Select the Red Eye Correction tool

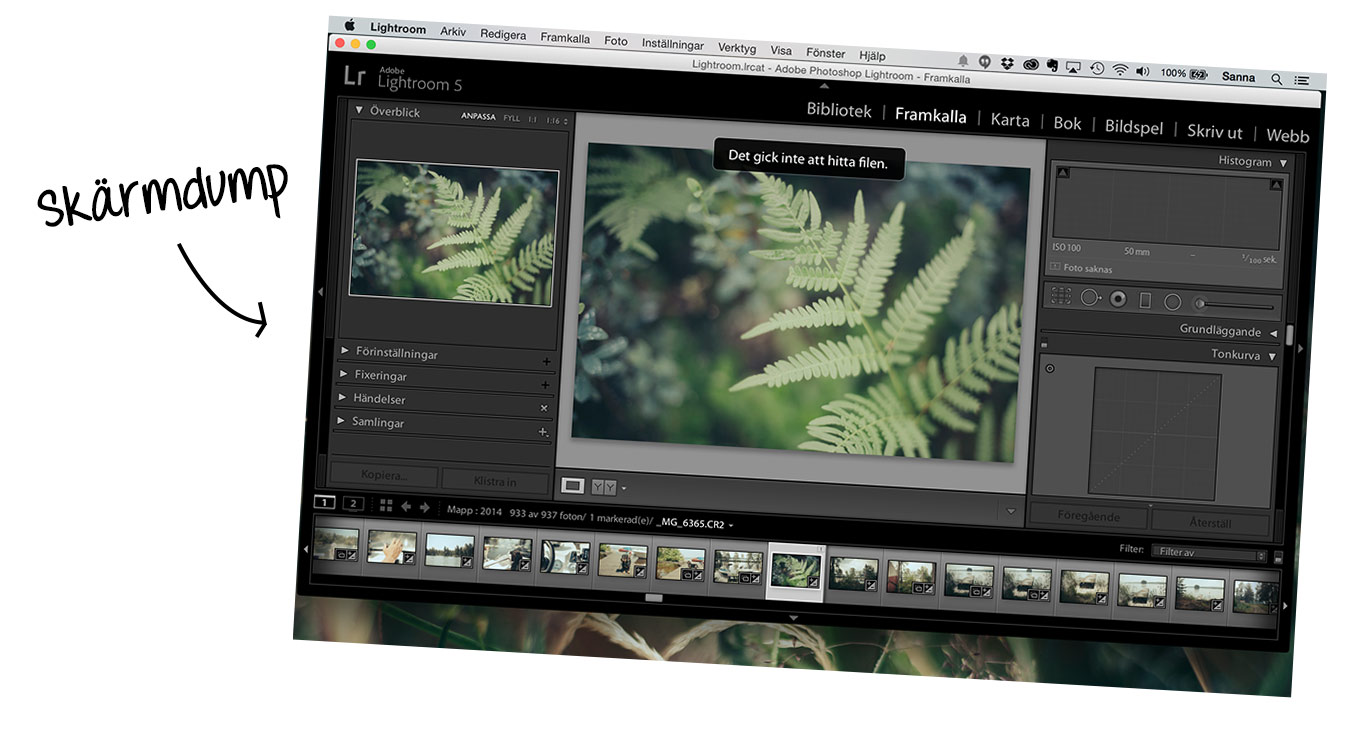tap(1118, 299)
